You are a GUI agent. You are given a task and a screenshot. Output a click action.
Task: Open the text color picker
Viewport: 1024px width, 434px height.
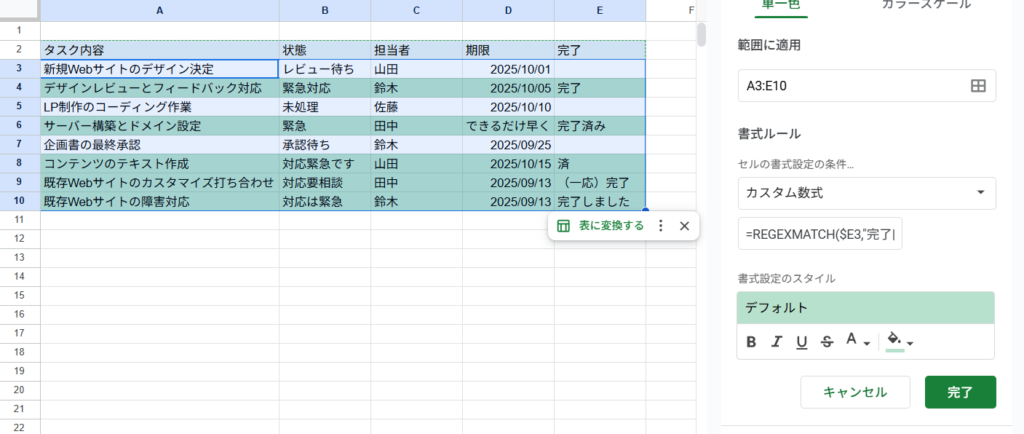858,342
